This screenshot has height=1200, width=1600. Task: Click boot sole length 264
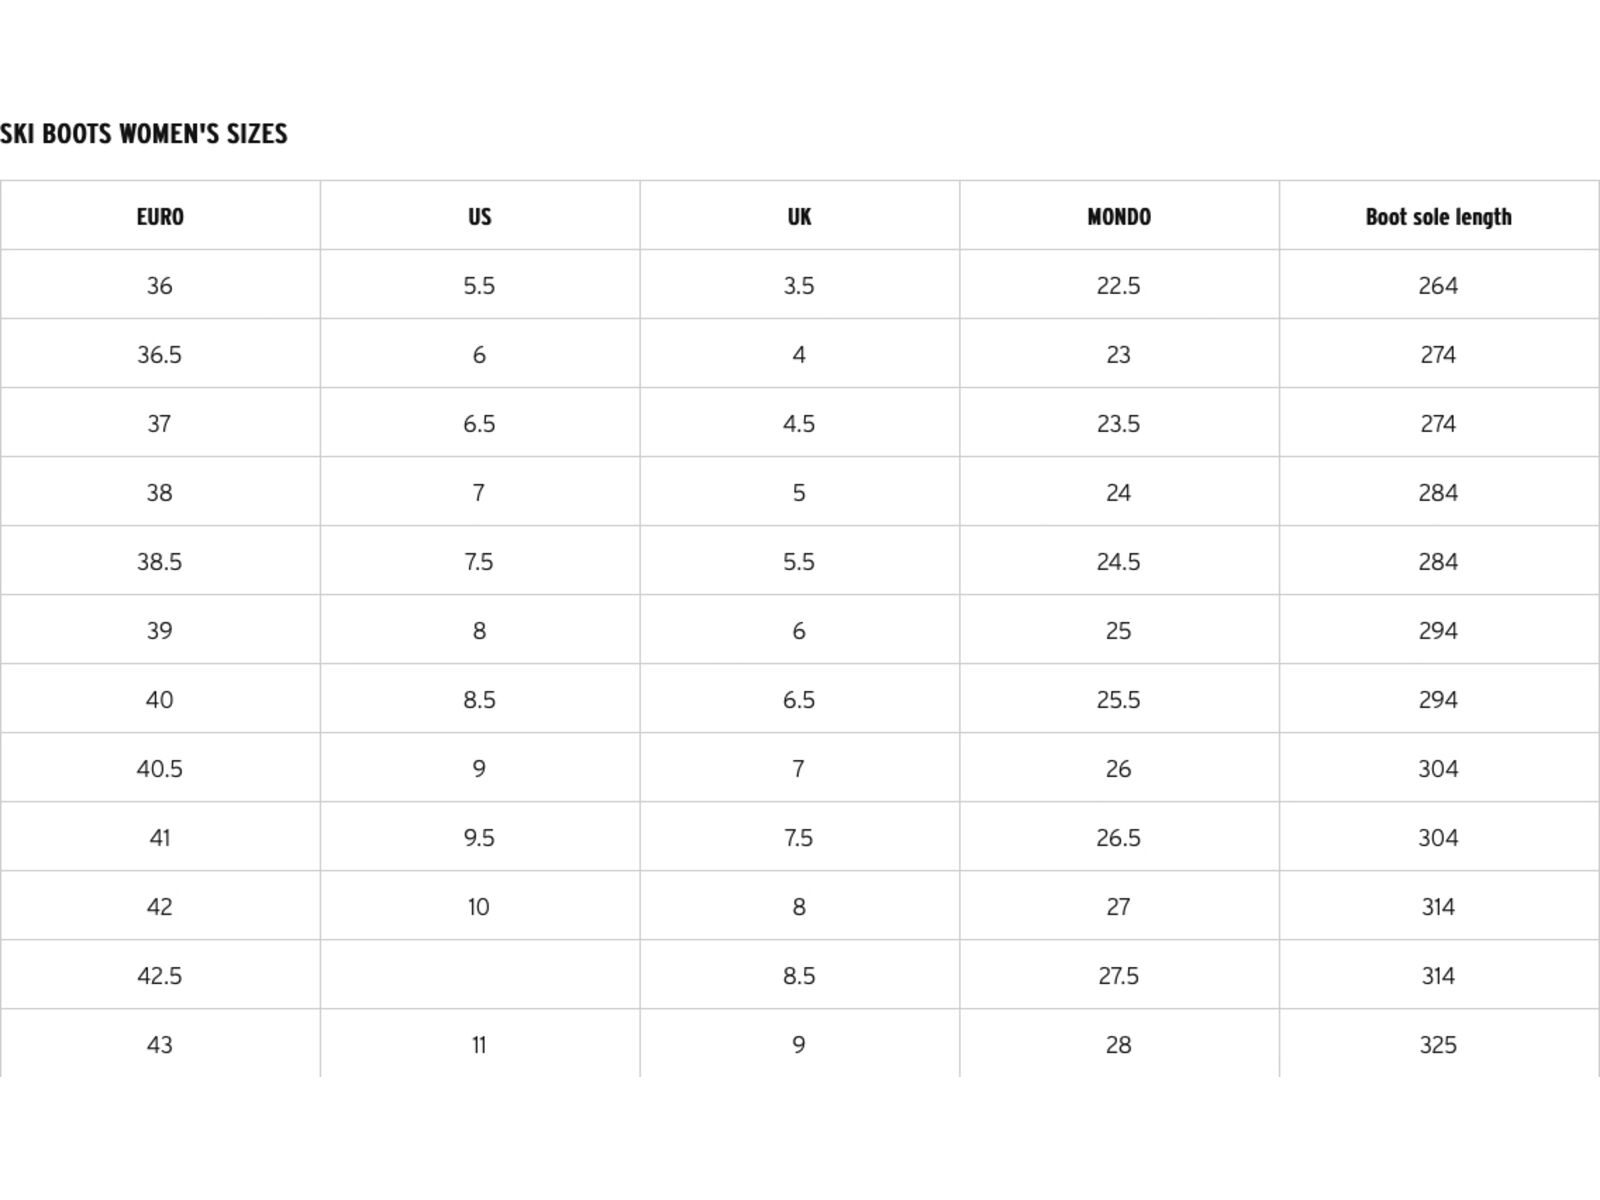pos(1439,285)
